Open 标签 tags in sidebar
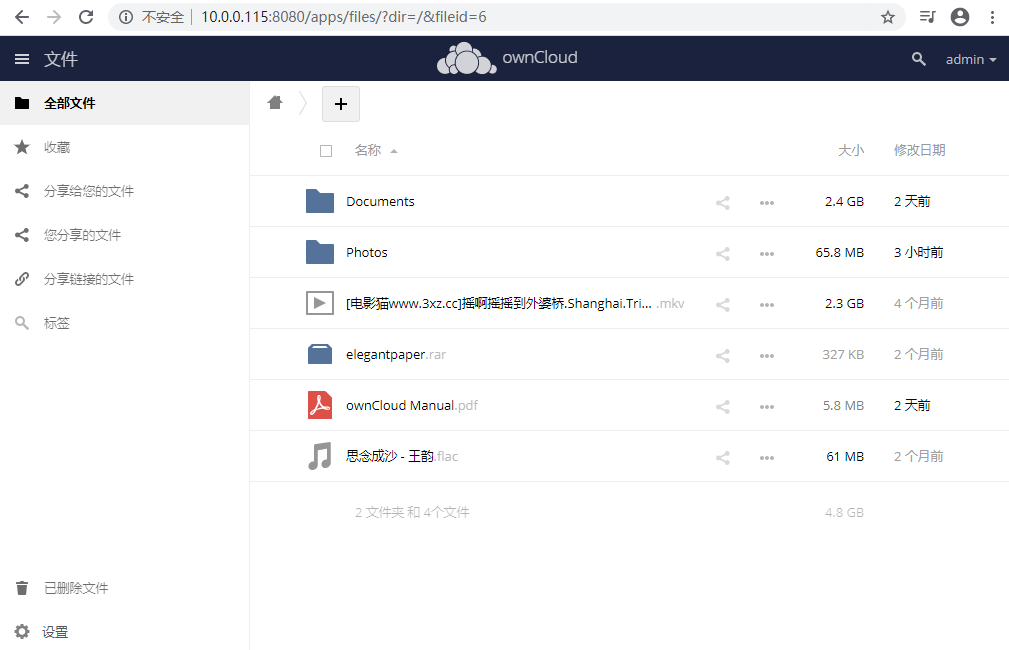 tap(124, 323)
